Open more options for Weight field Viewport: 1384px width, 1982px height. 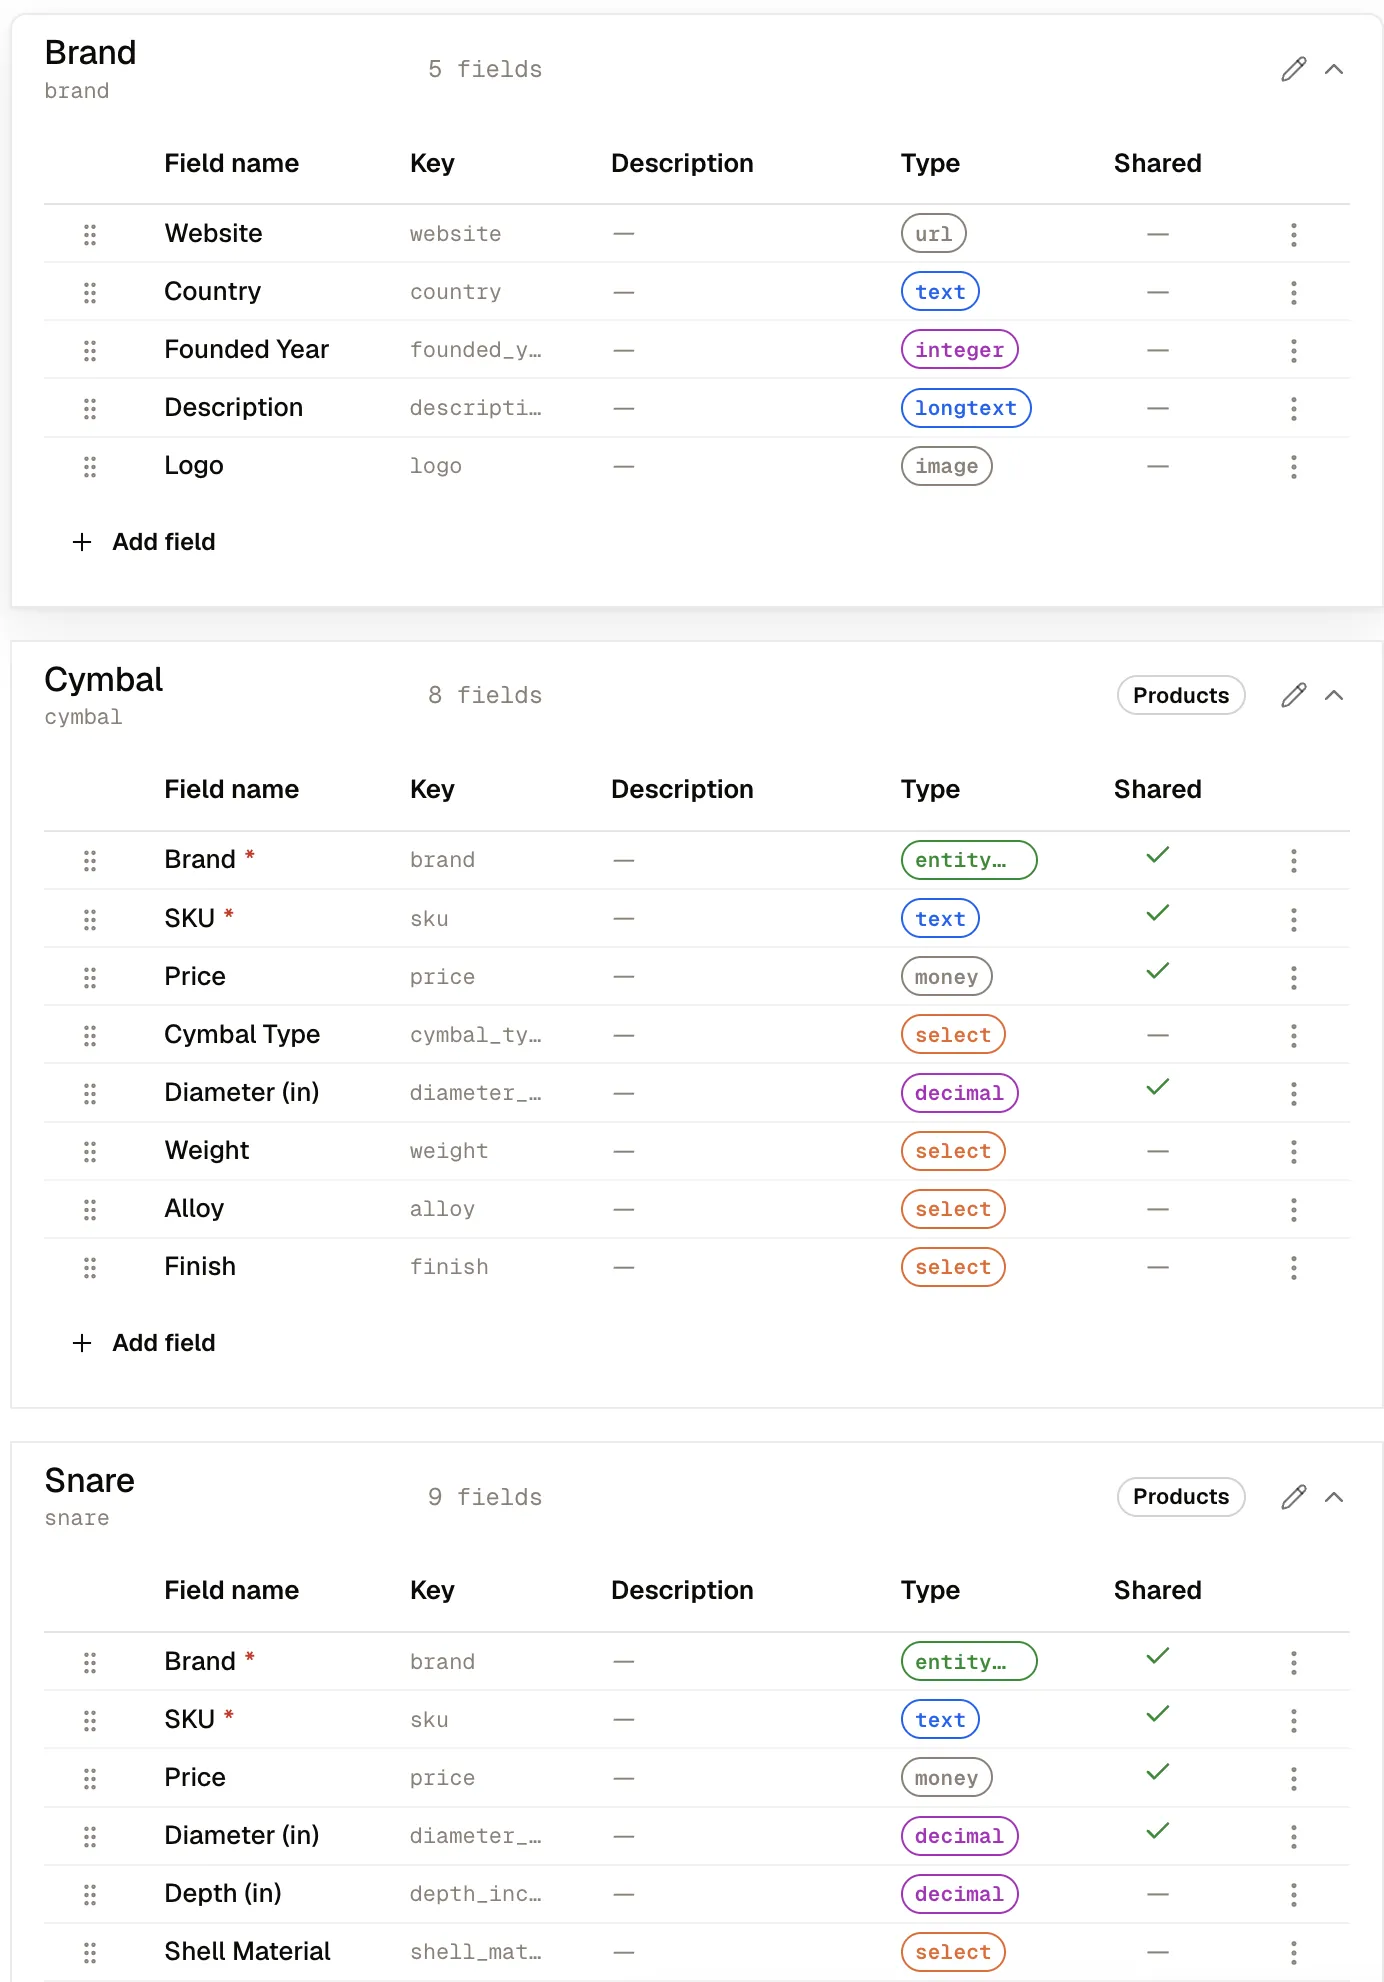point(1294,1151)
